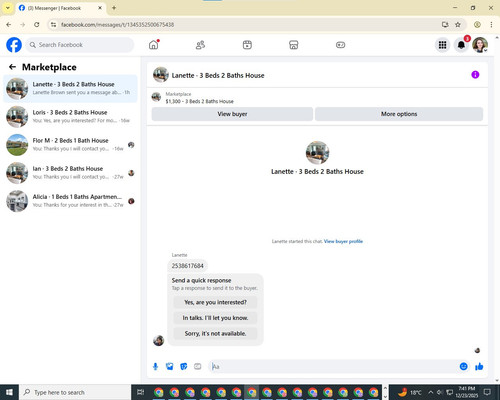
Task: Open conversation info purple icon
Action: pos(475,75)
